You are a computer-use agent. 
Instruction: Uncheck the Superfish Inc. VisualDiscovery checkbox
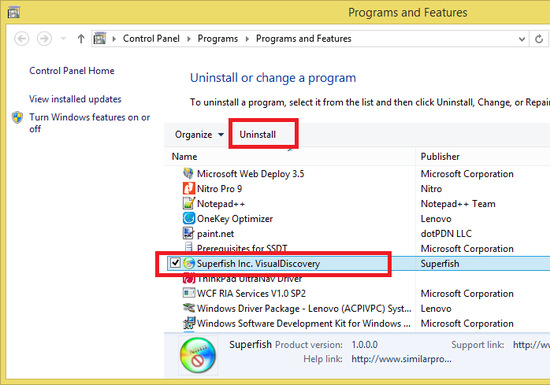click(x=175, y=263)
